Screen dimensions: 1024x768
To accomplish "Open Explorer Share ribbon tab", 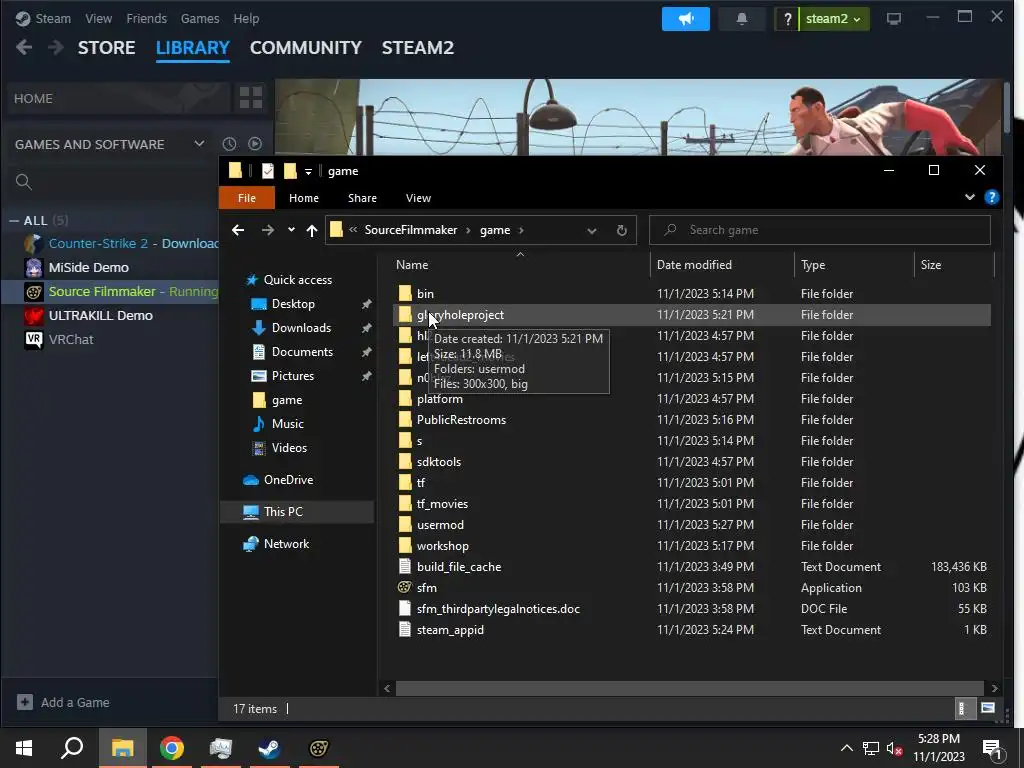I will click(362, 198).
